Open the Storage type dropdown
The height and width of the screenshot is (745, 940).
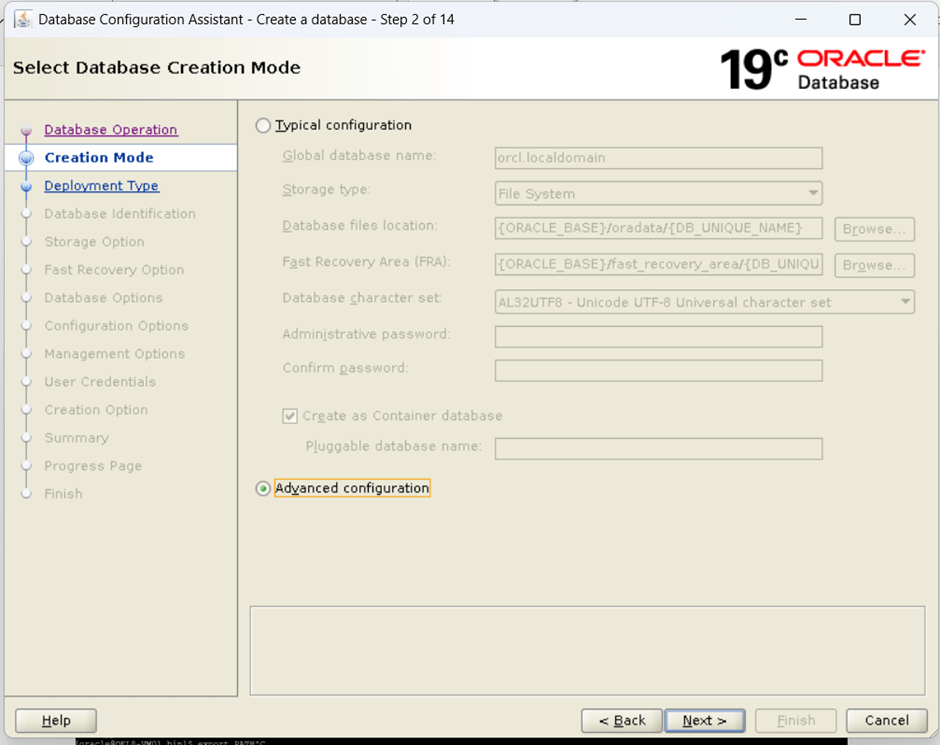pos(658,194)
